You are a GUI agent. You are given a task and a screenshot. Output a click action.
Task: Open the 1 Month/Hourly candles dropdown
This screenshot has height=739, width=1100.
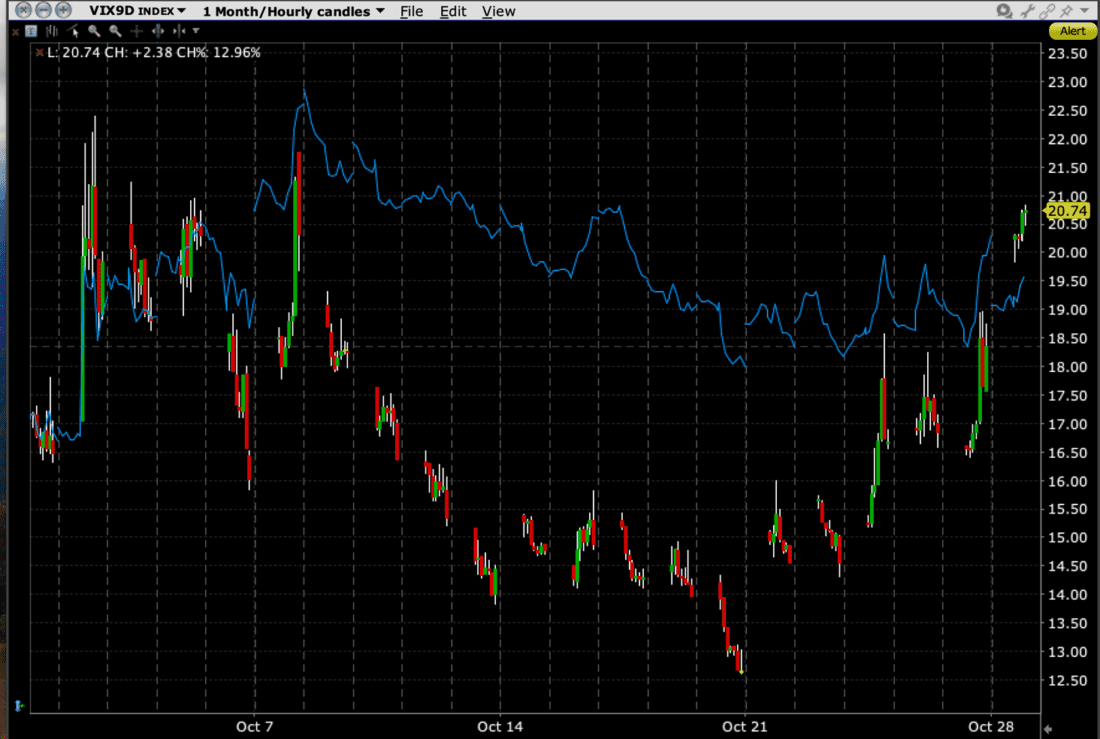[293, 11]
